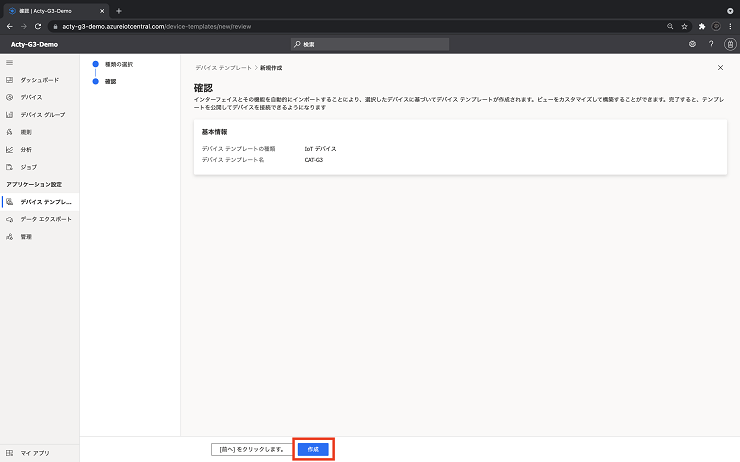
Task: Select the Acty-G3-Demo browser tab
Action: [x=56, y=11]
